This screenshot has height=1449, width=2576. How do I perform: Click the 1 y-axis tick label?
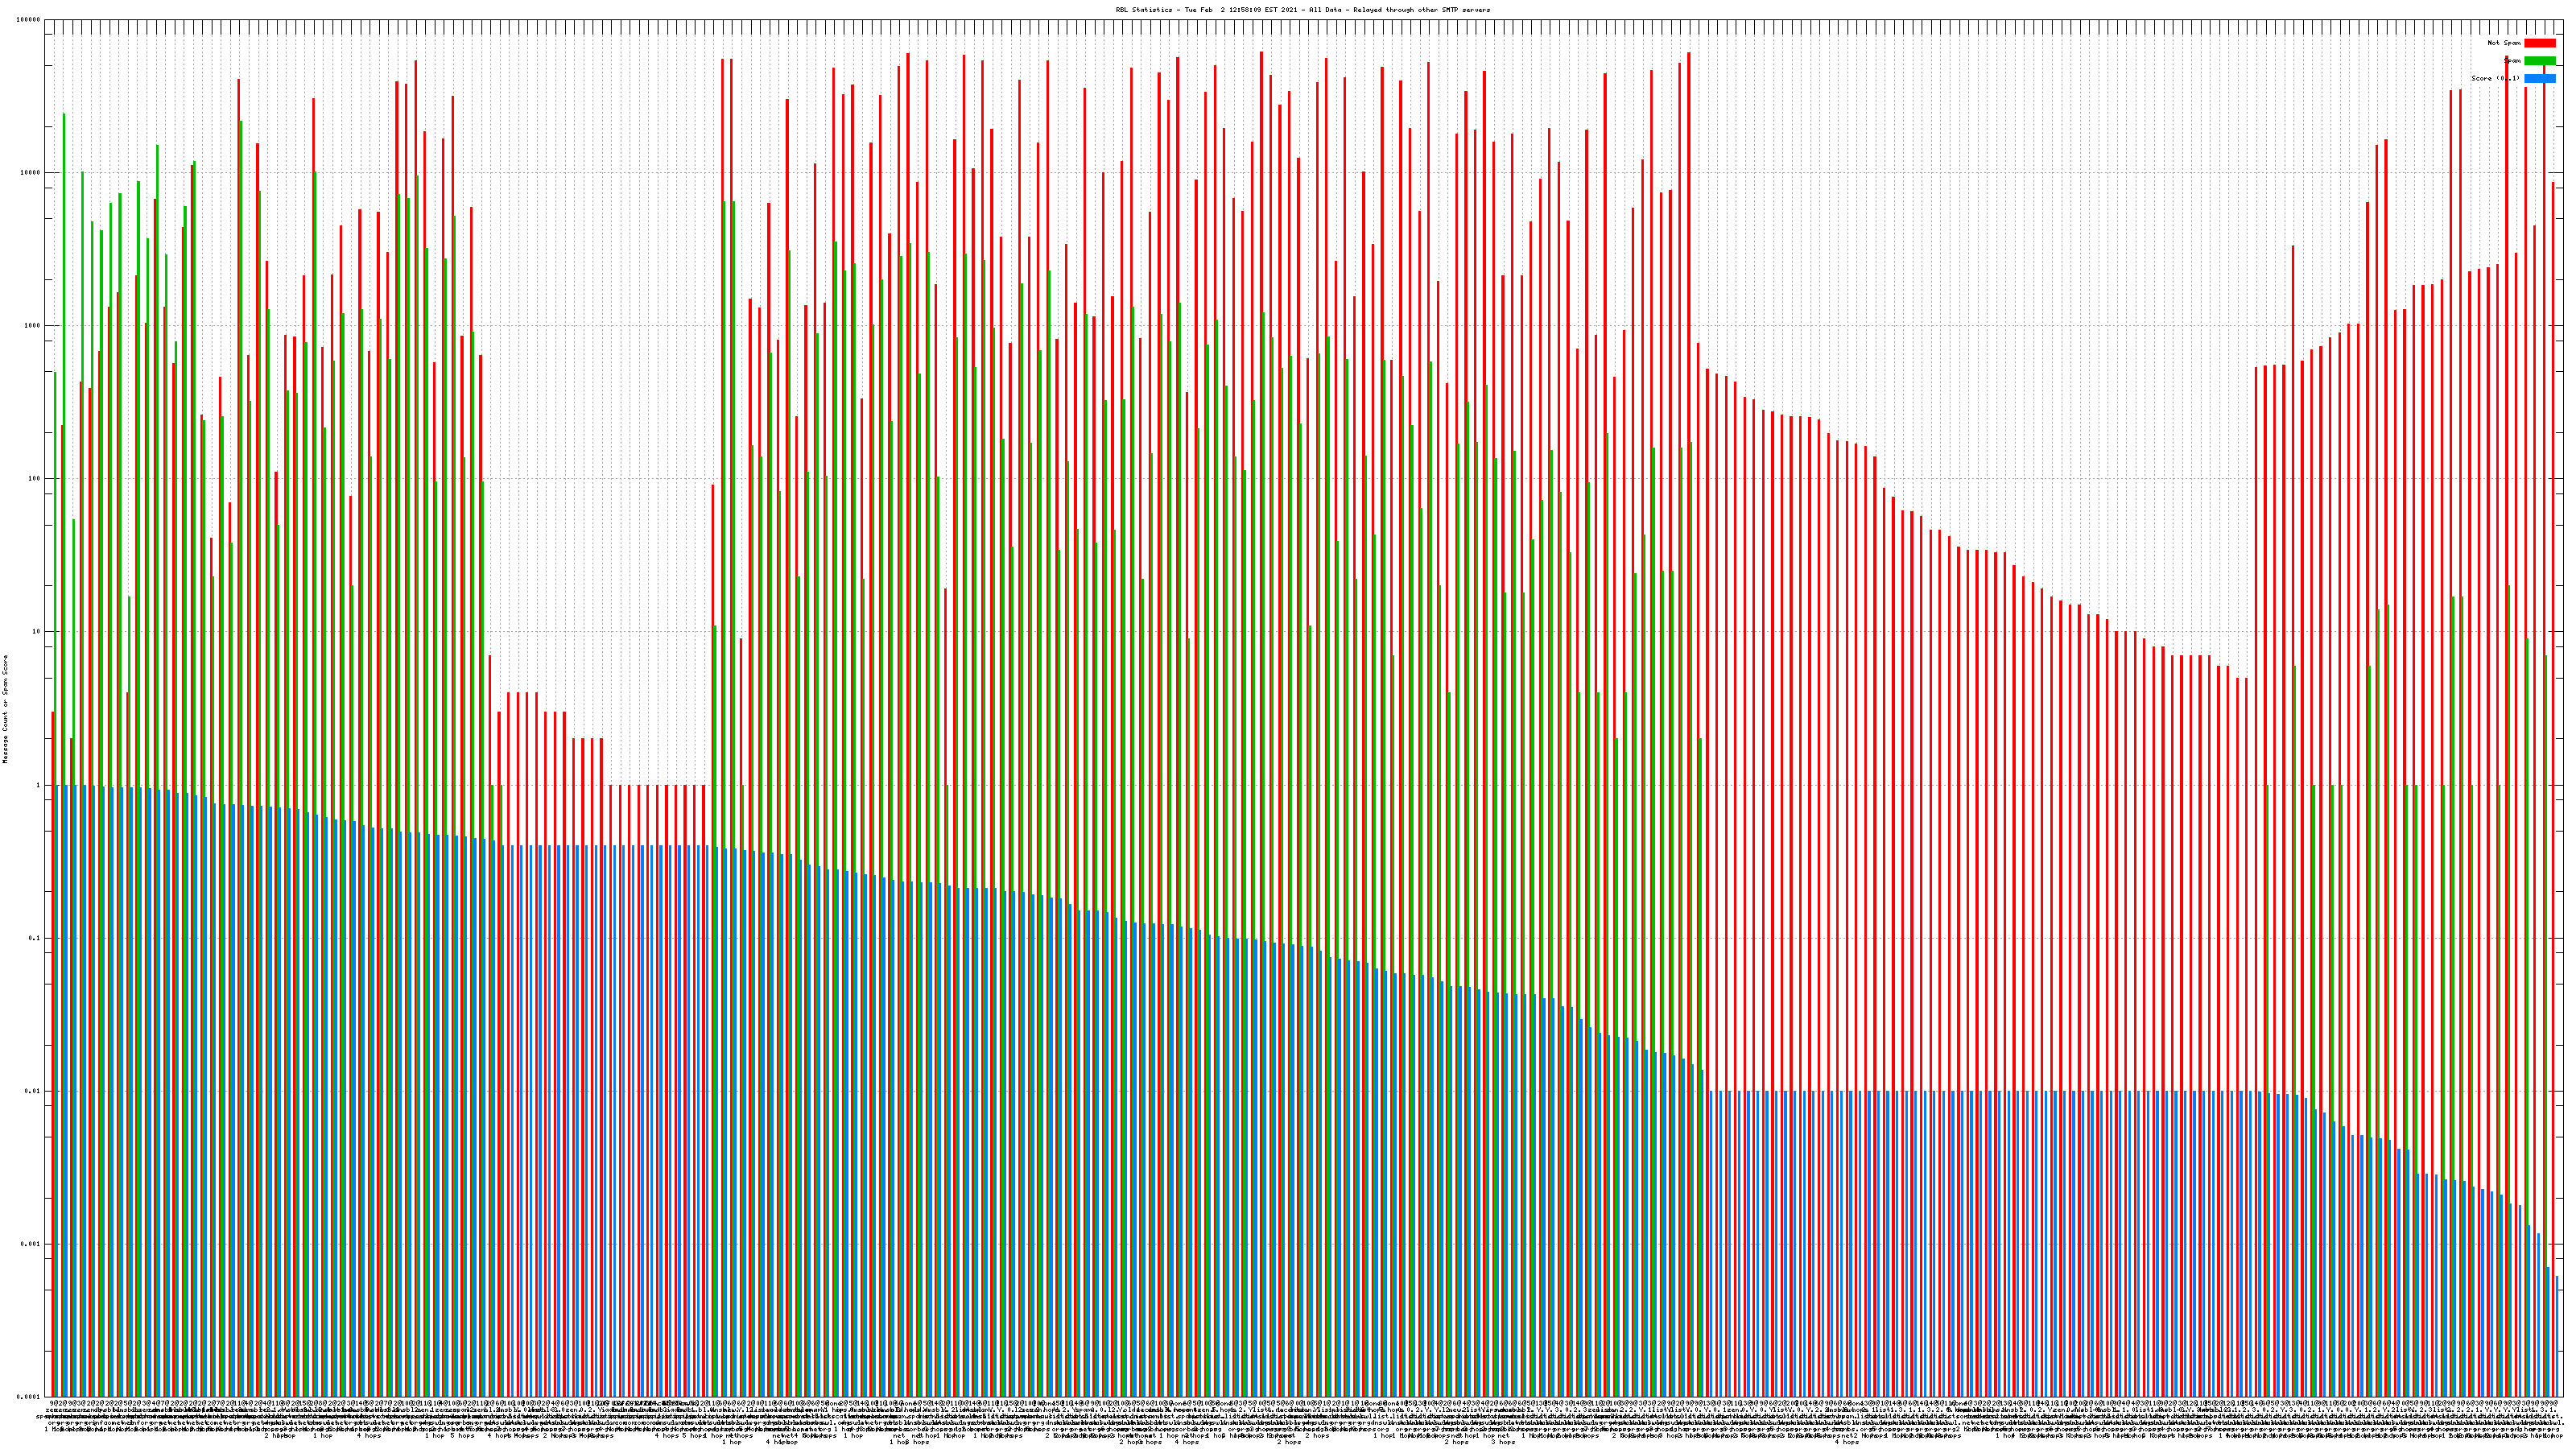coord(39,785)
